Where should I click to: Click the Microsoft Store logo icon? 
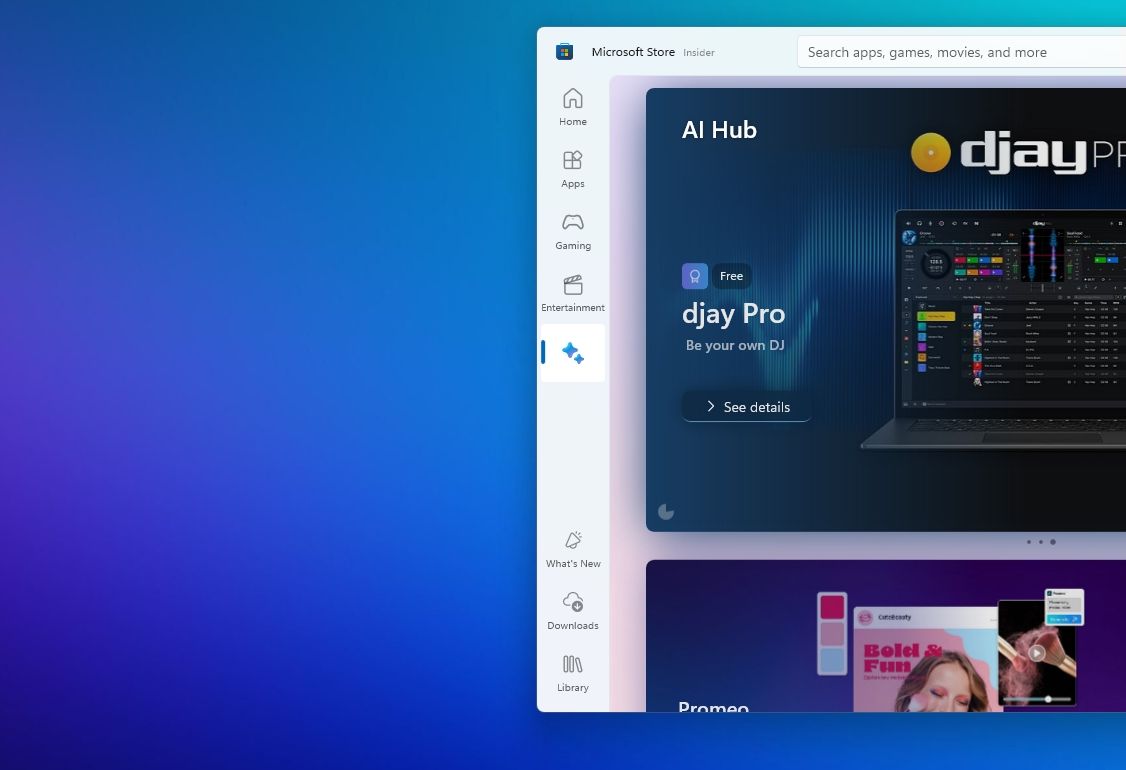(564, 52)
